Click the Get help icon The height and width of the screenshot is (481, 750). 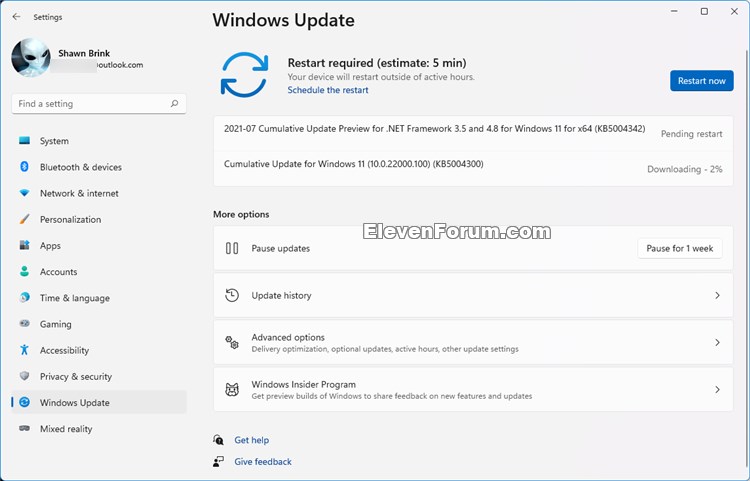tap(219, 439)
